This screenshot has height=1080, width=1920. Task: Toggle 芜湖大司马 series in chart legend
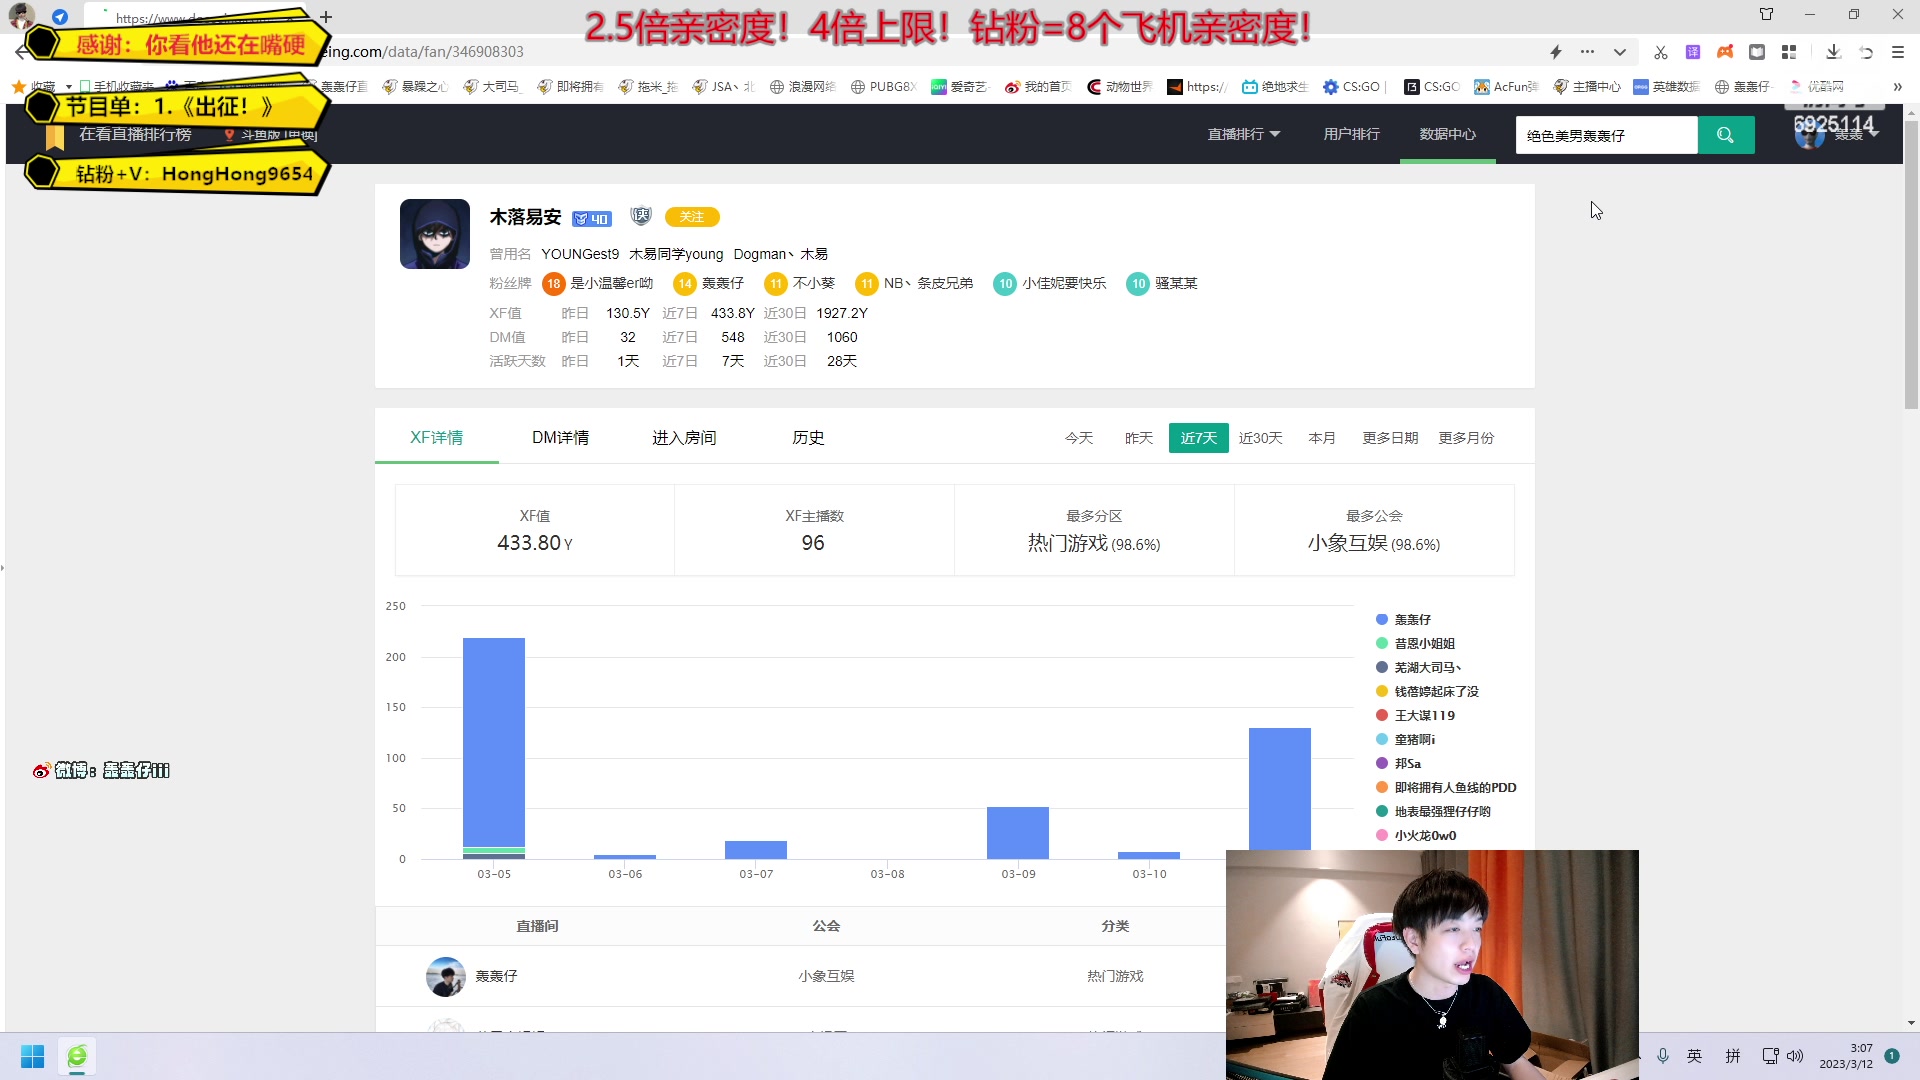point(1419,668)
